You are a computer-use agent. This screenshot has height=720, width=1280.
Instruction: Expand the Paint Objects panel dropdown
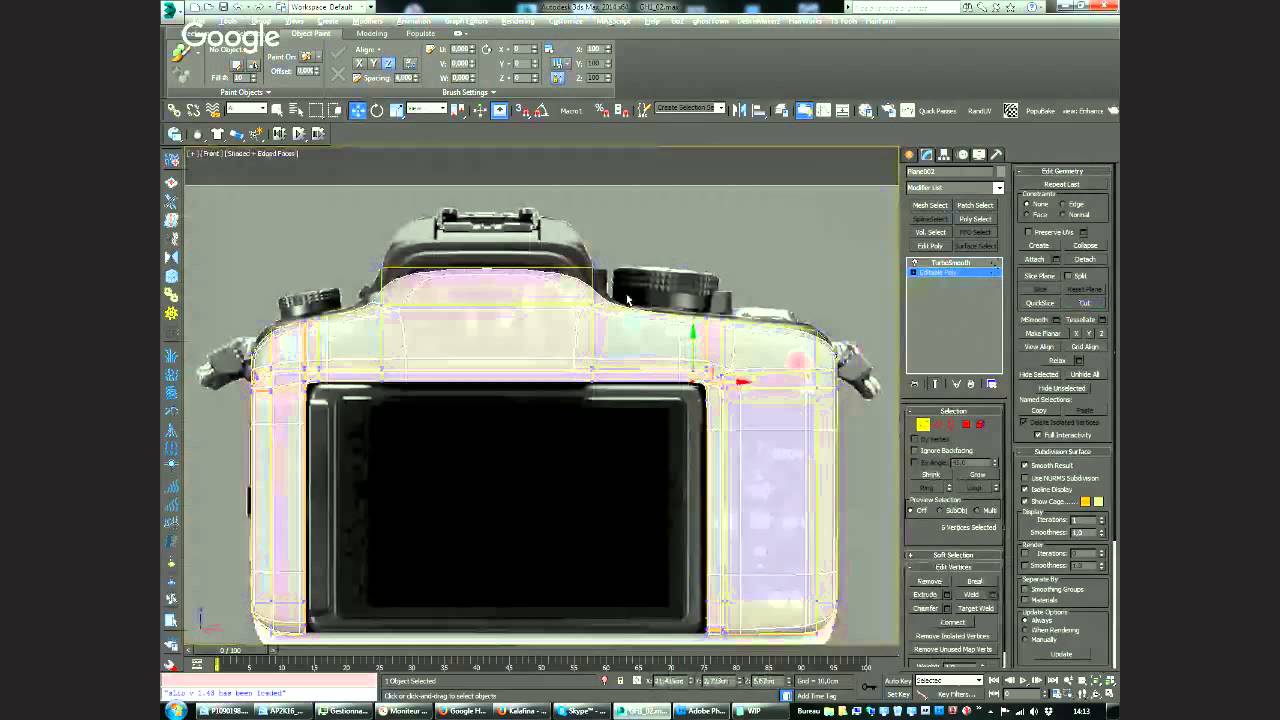point(245,92)
